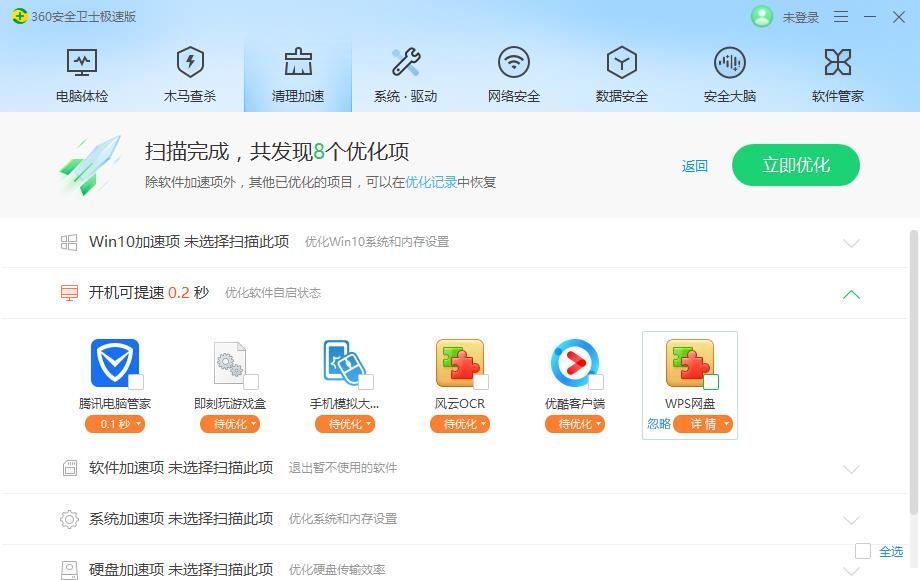The height and width of the screenshot is (580, 920).
Task: Click the 返回 link
Action: 695,165
